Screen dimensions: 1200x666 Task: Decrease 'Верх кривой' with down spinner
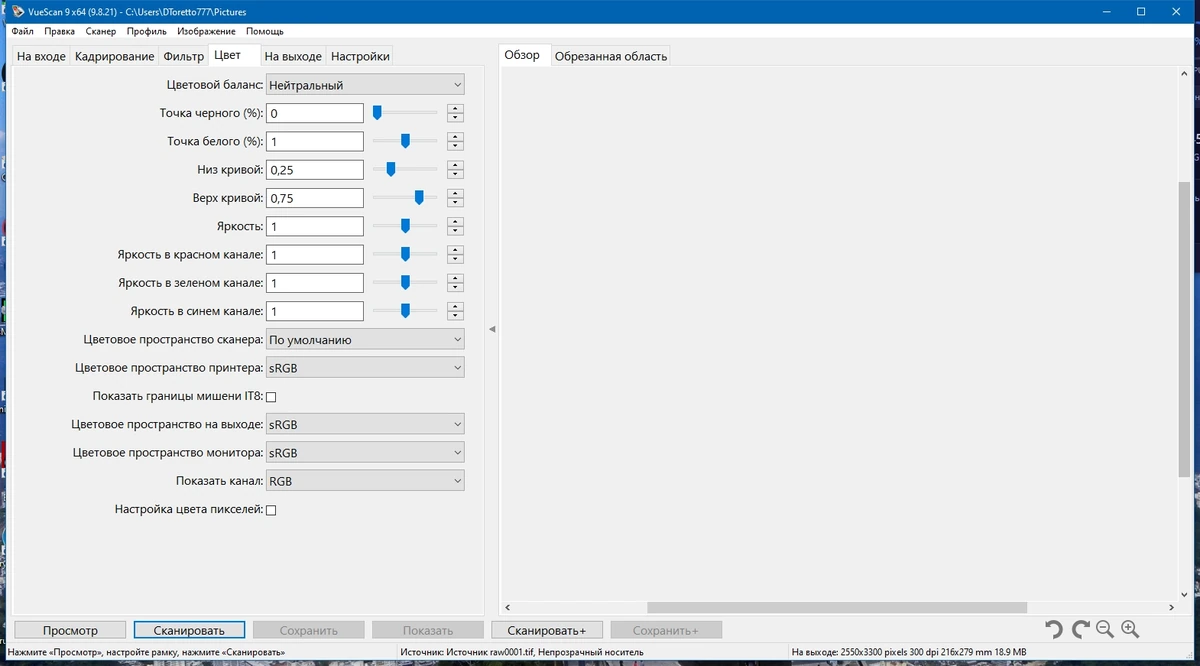456,203
